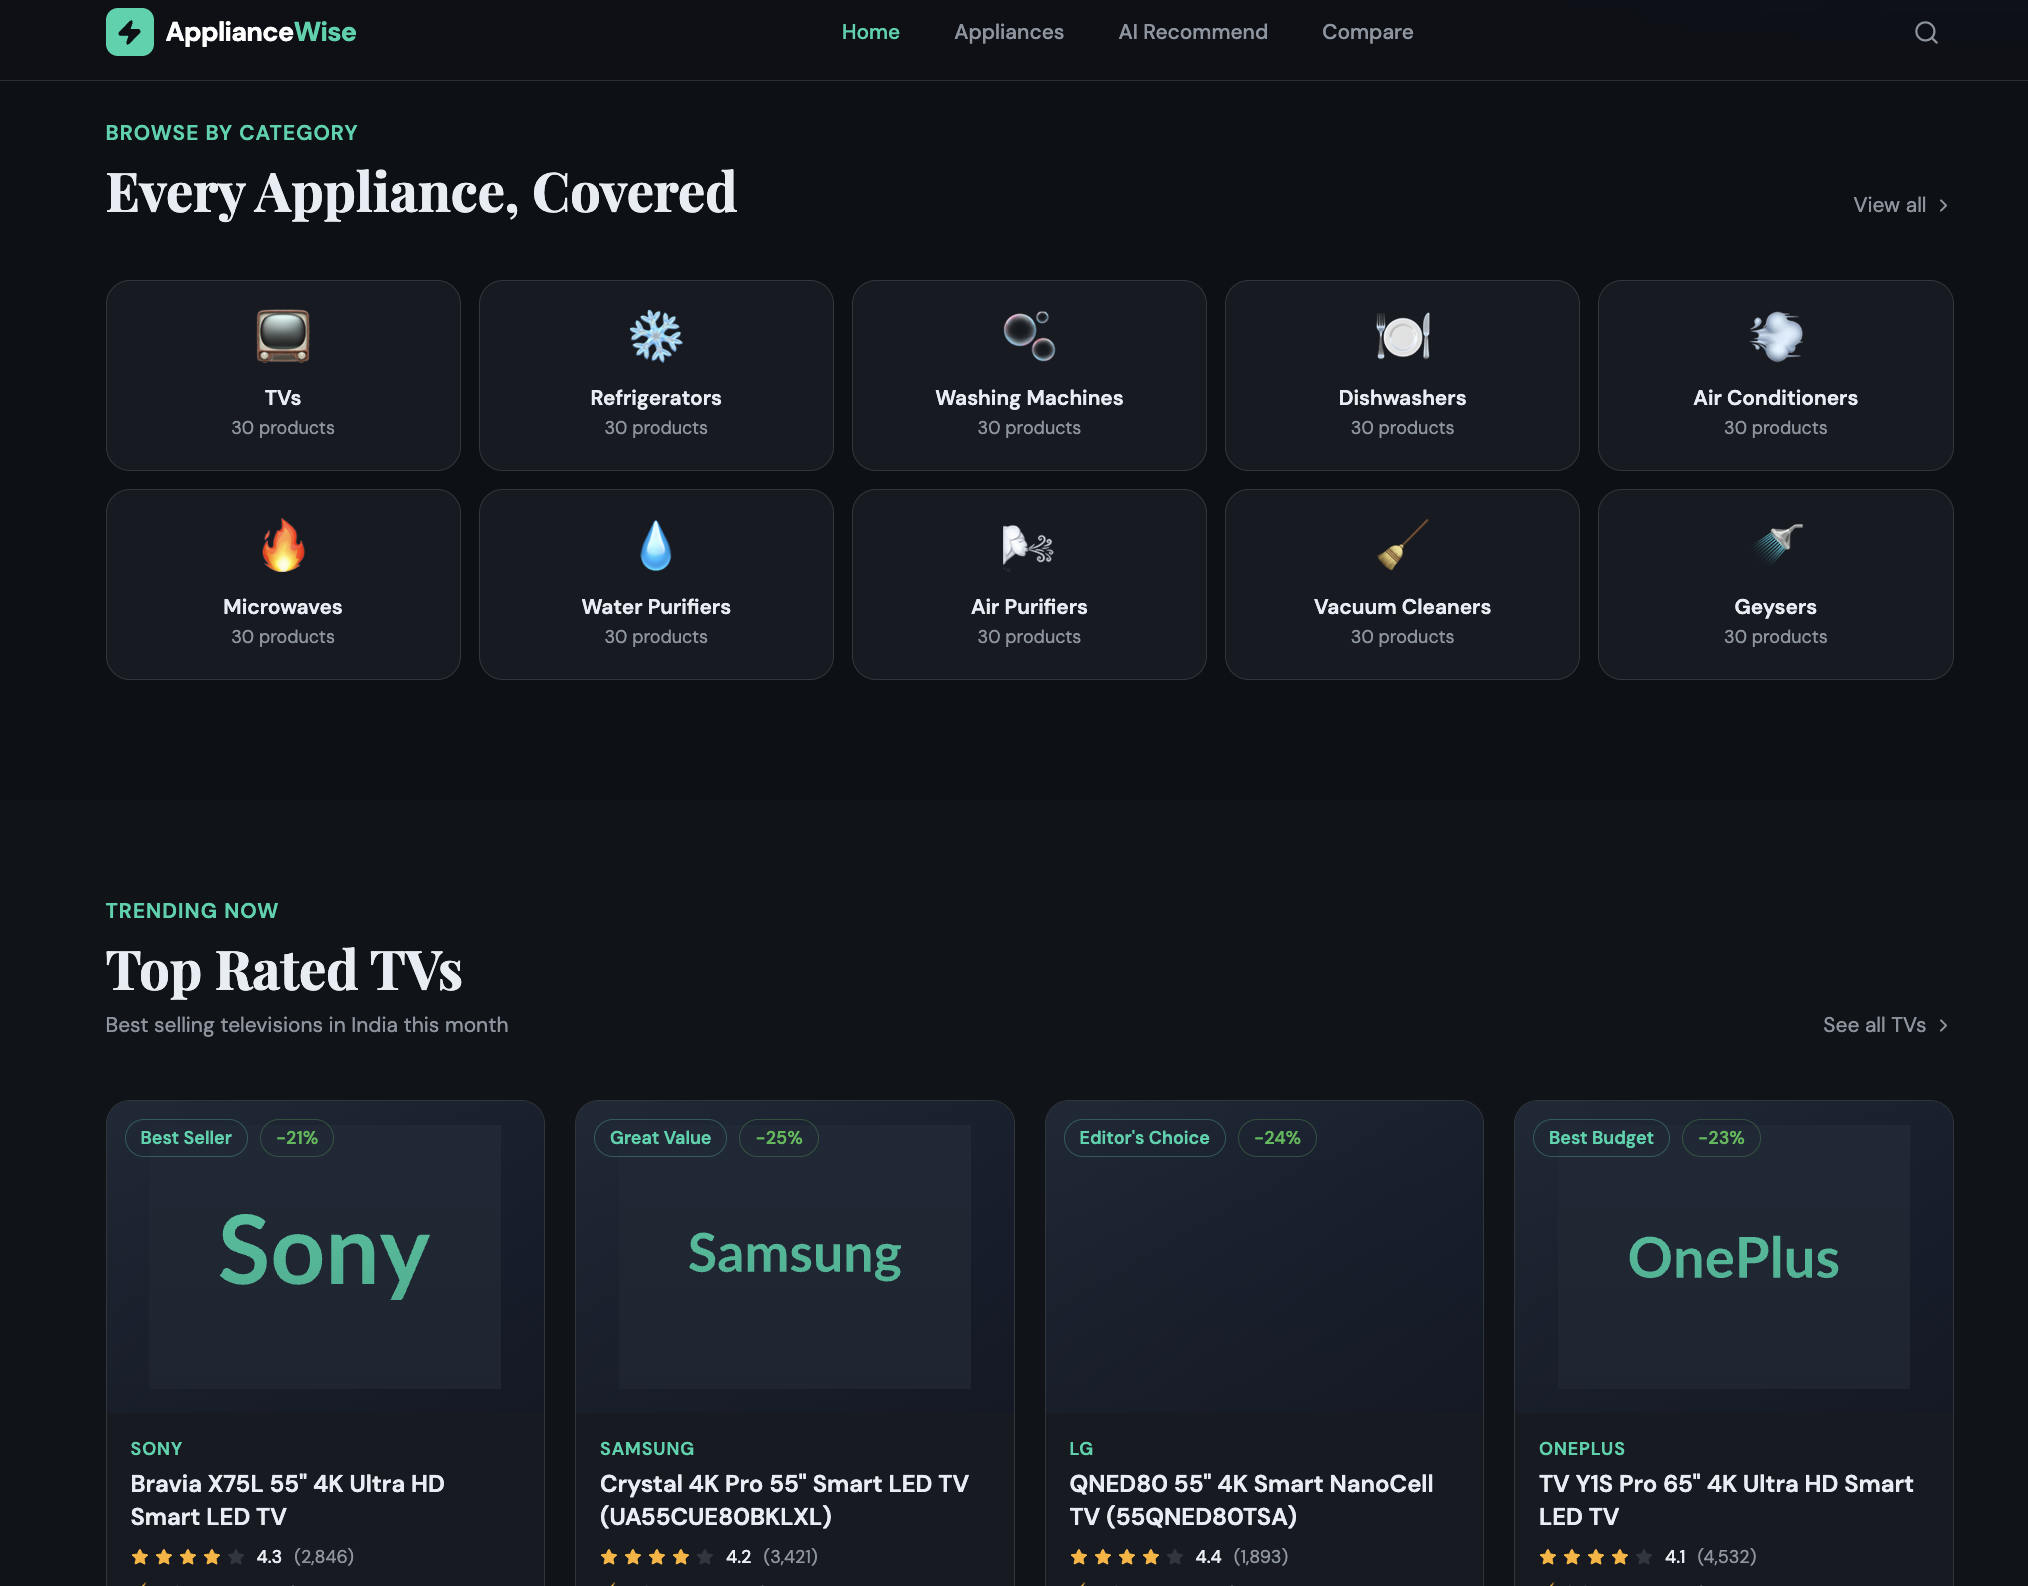Open QNED80 55" 4K Smart NanoCell title
This screenshot has width=2028, height=1586.
pos(1252,1500)
